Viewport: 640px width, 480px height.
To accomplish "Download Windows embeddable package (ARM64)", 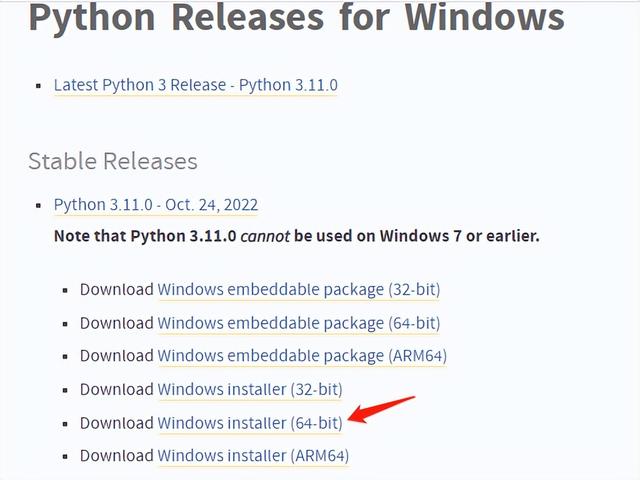I will pyautogui.click(x=301, y=356).
